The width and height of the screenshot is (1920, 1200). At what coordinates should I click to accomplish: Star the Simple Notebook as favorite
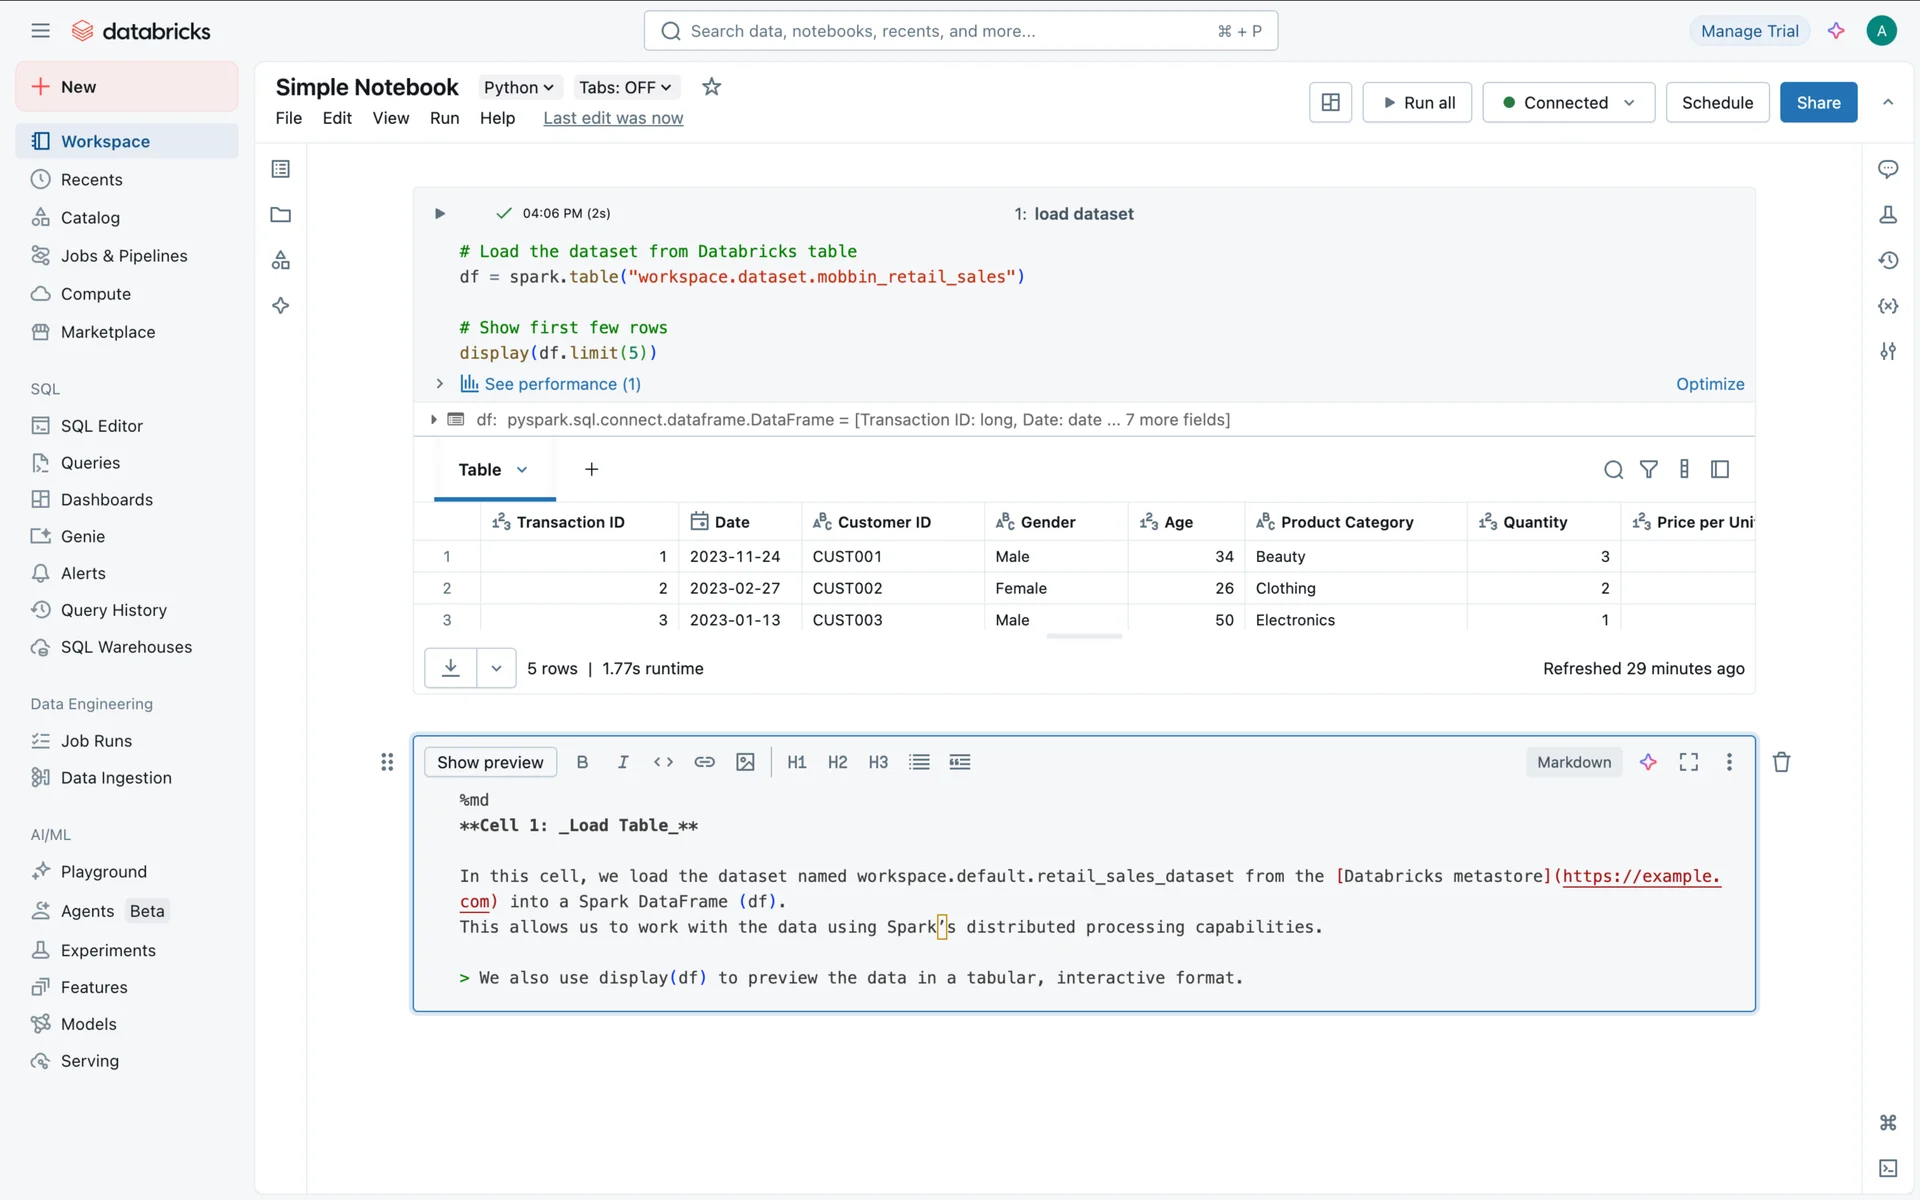(x=711, y=87)
